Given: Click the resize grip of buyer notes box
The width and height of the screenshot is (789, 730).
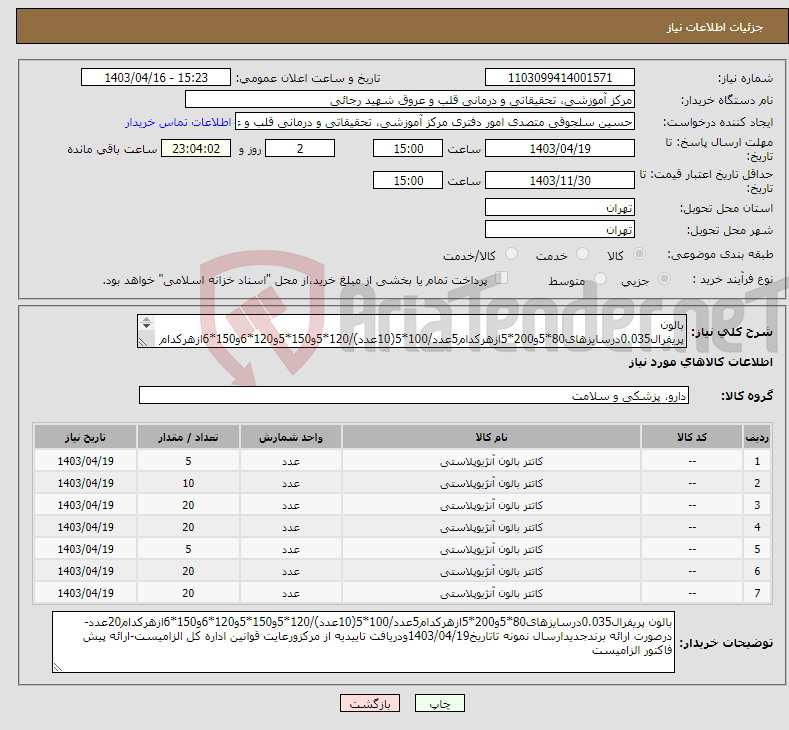Looking at the screenshot, I should pos(58,667).
